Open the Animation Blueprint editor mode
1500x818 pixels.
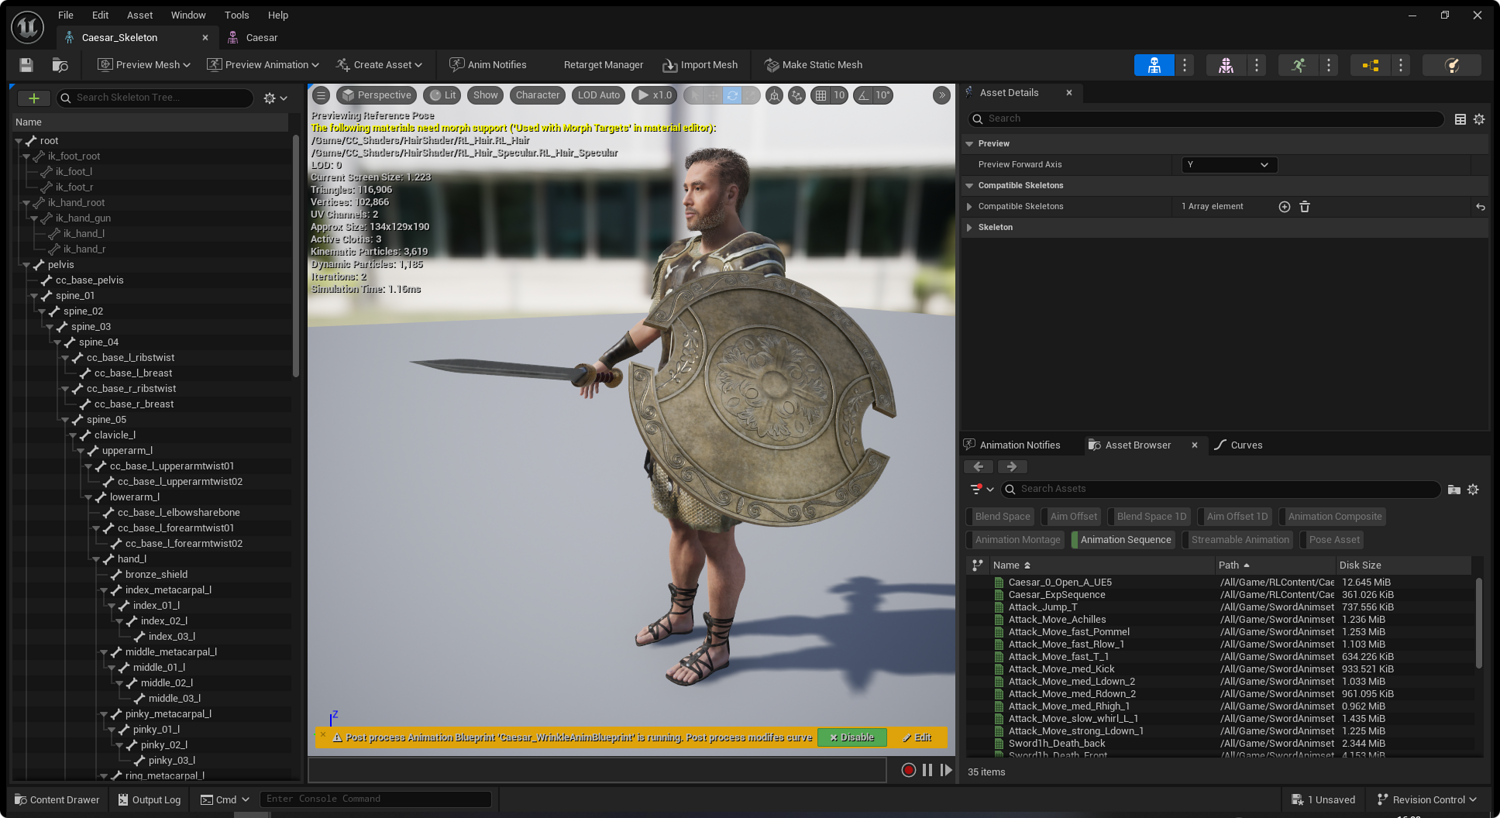tap(1370, 65)
